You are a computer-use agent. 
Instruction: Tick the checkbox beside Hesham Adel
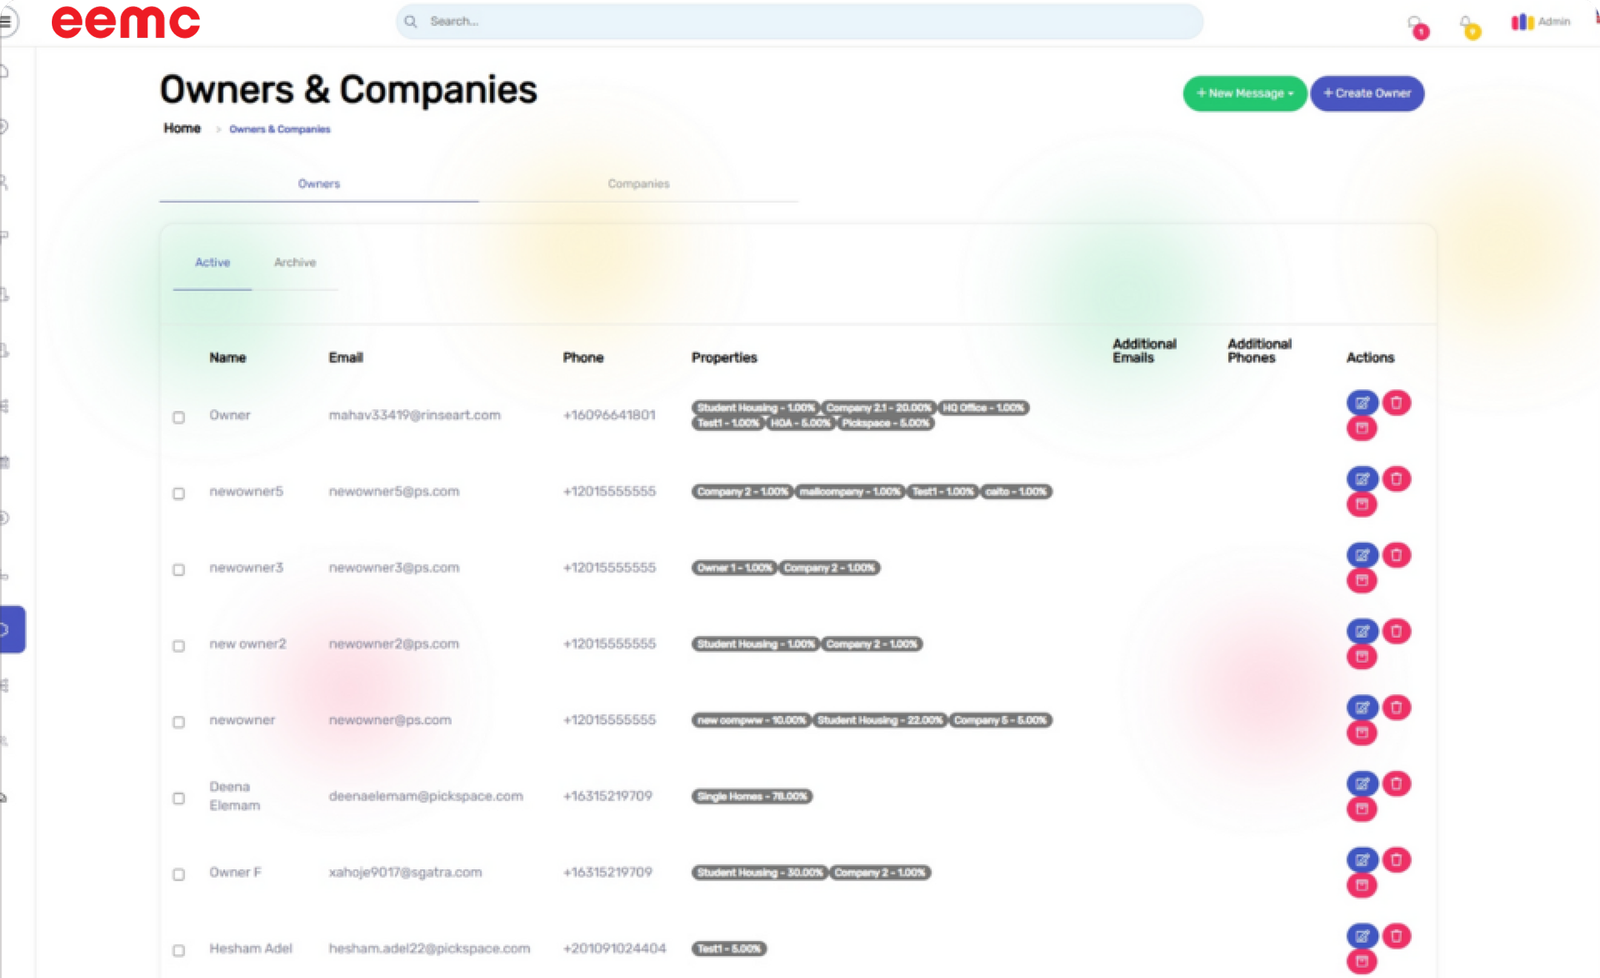pos(179,950)
